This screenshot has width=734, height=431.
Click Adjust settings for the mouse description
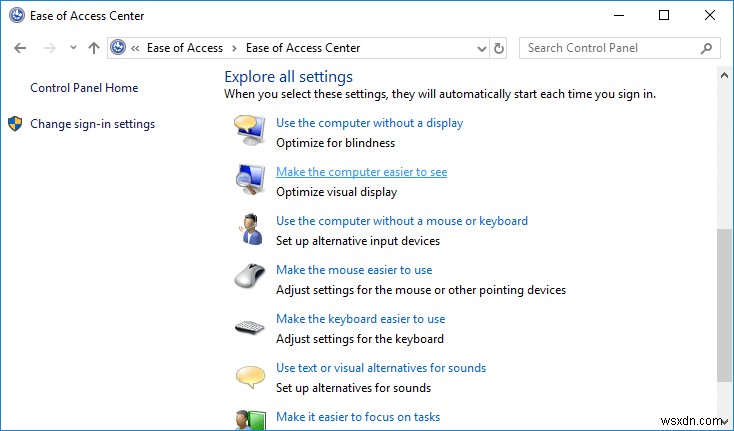tap(421, 290)
